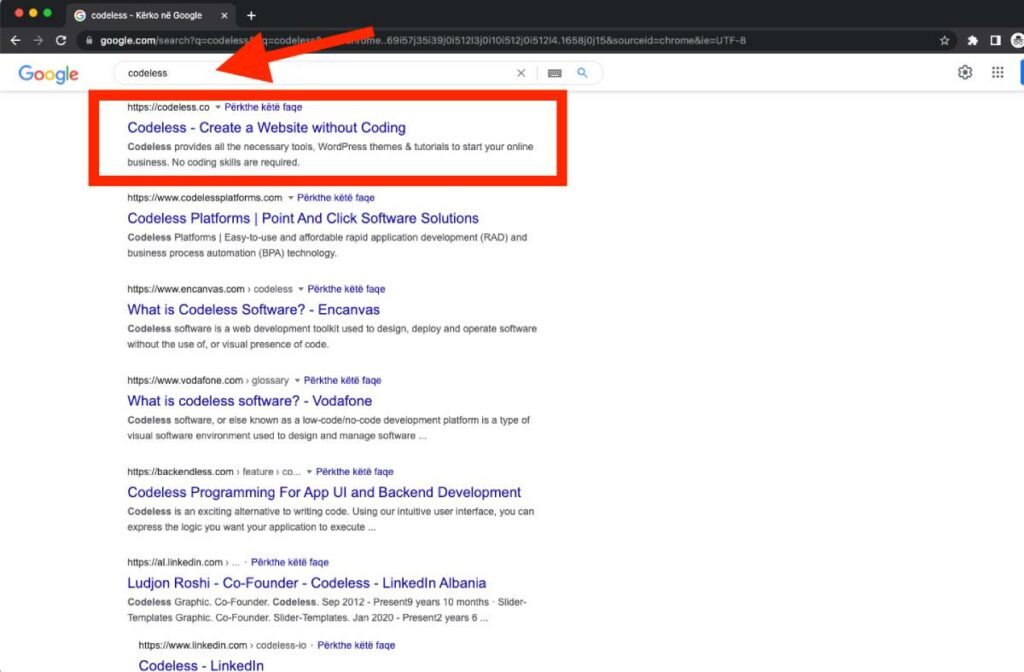Open What is Codeless Software? - Encanvas
This screenshot has height=672, width=1024.
253,310
